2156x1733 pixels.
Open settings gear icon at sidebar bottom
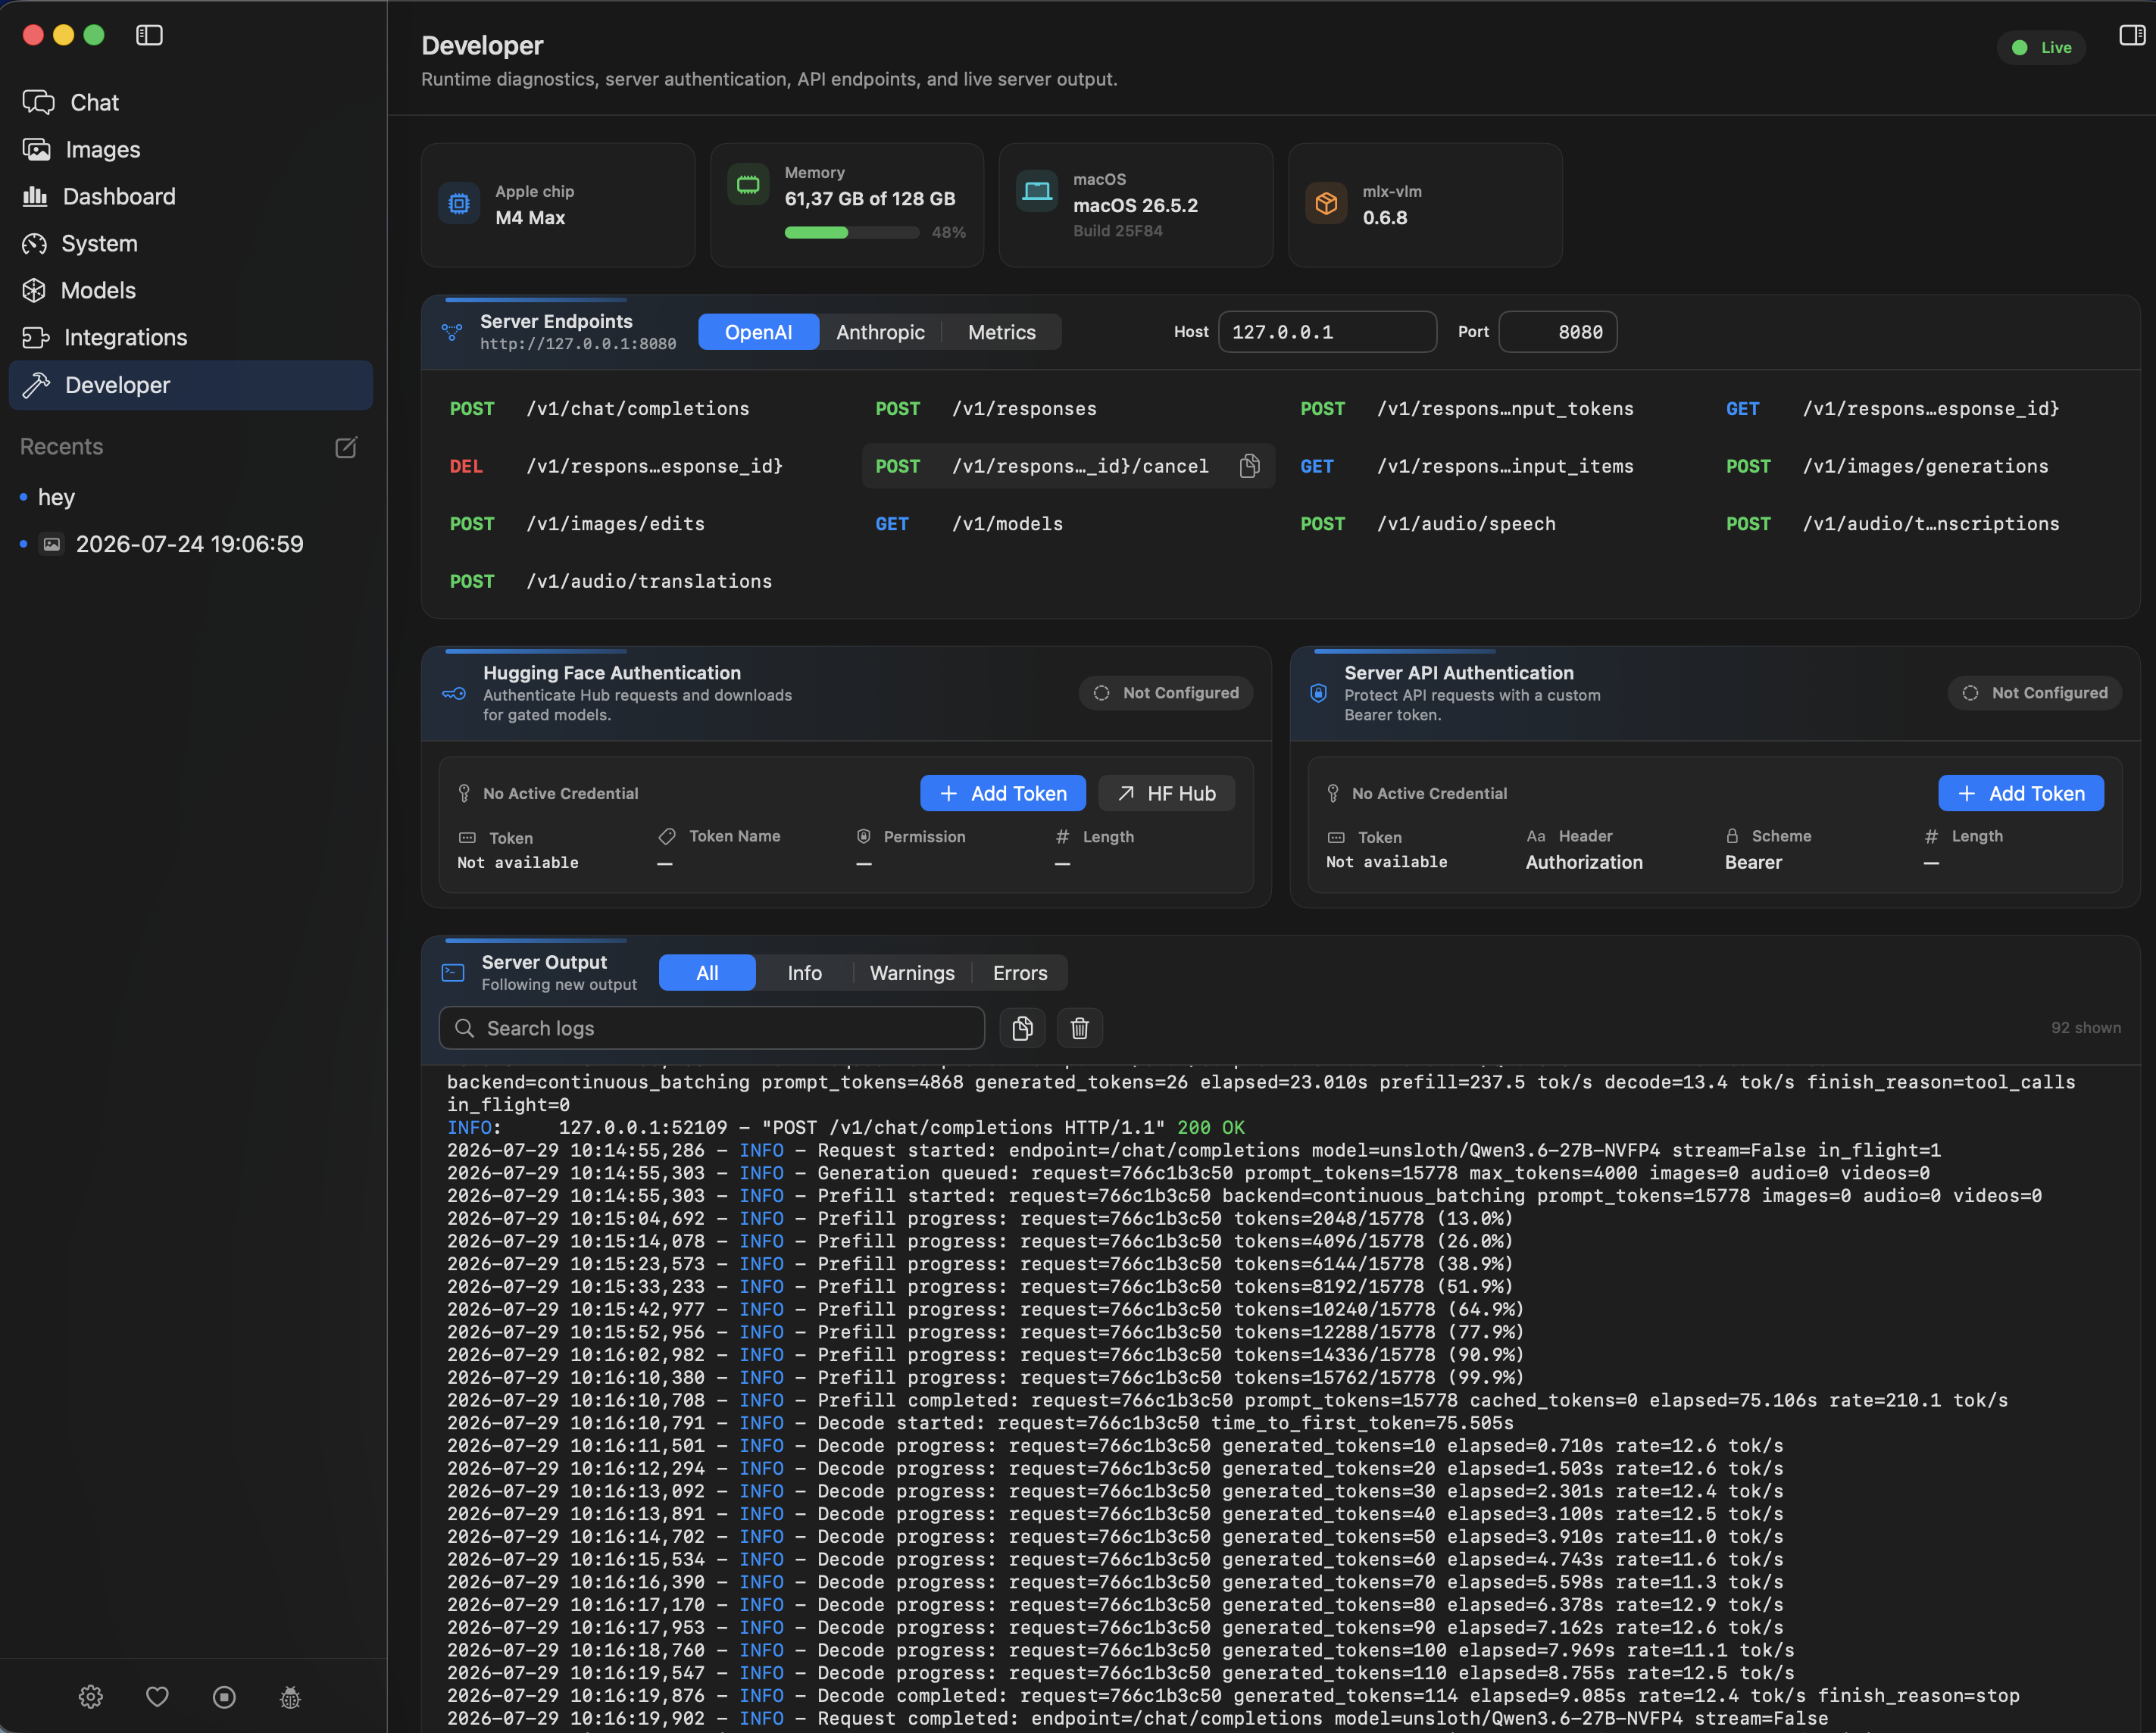(x=91, y=1696)
